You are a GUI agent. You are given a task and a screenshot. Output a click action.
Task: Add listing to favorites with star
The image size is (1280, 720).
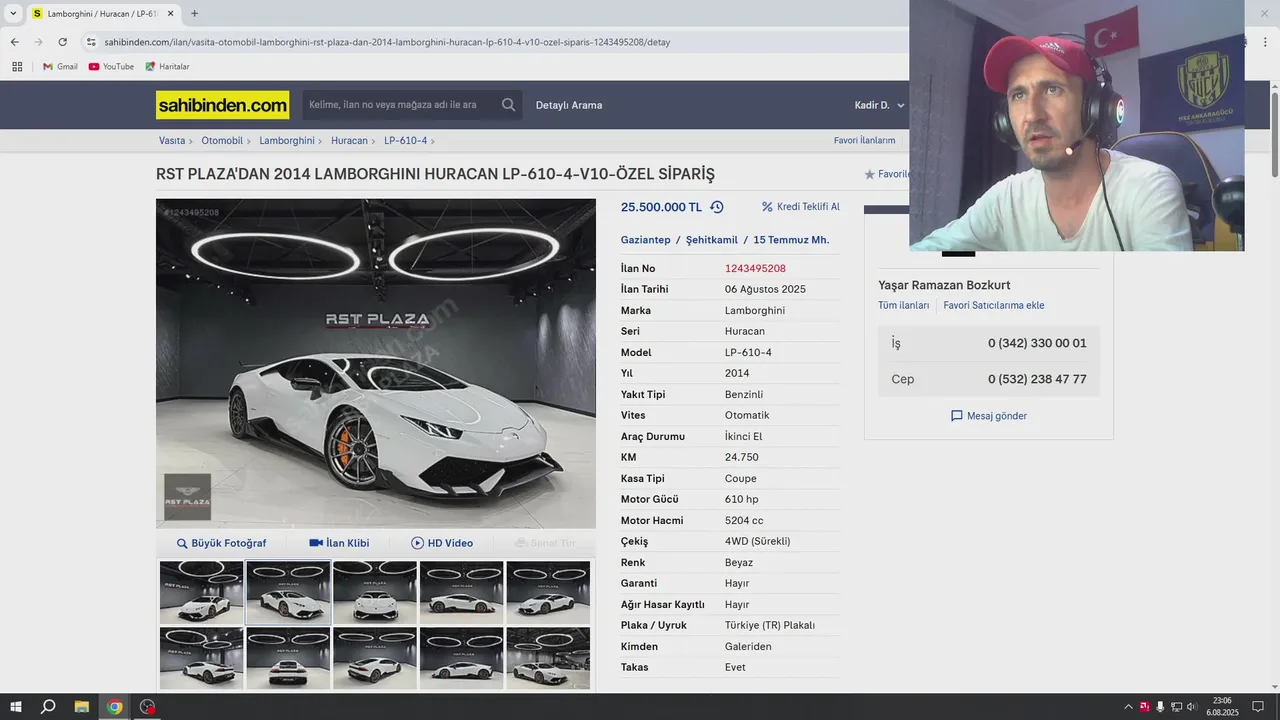(869, 174)
